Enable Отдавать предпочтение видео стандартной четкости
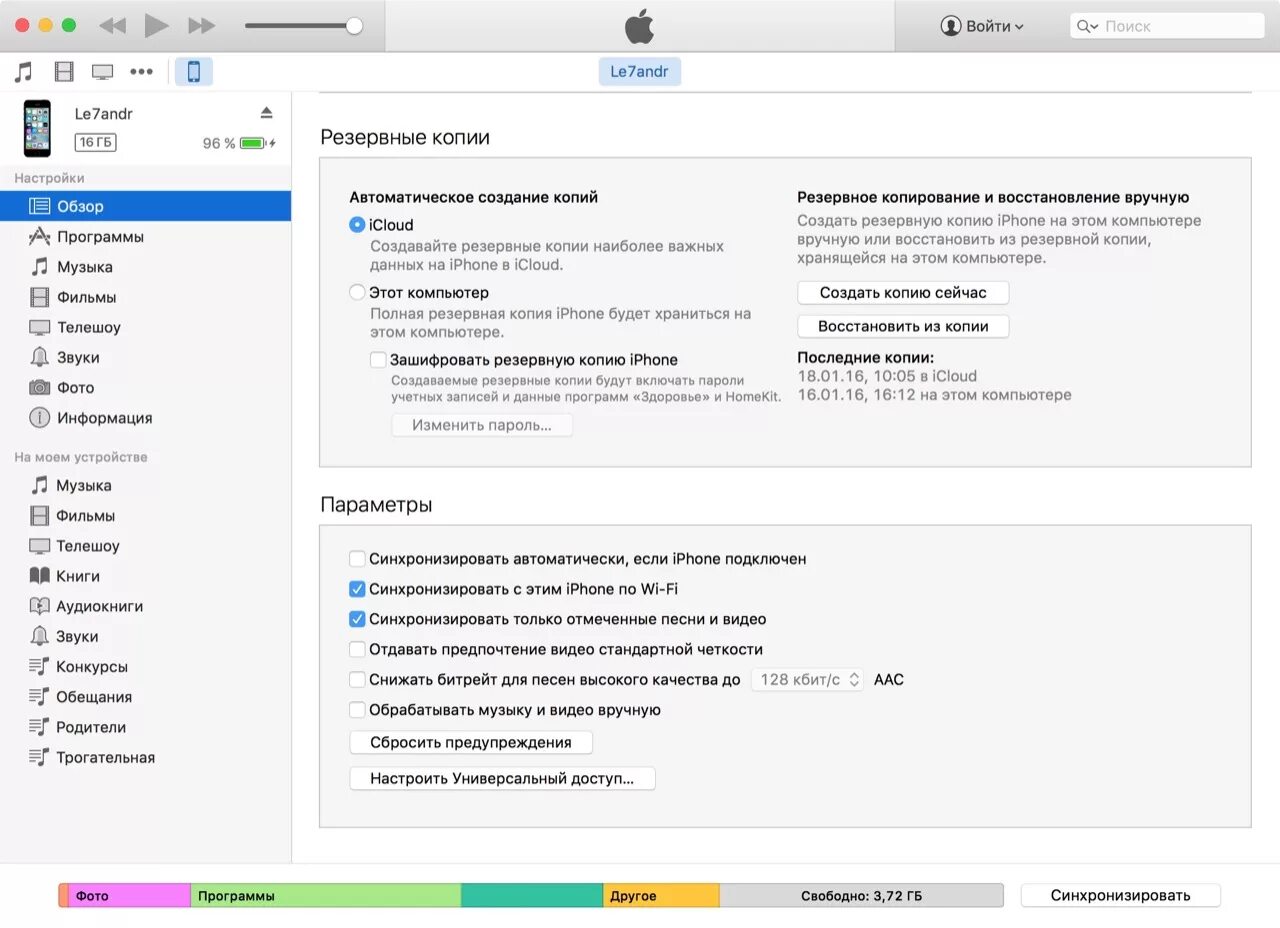The width and height of the screenshot is (1280, 928). coord(357,649)
